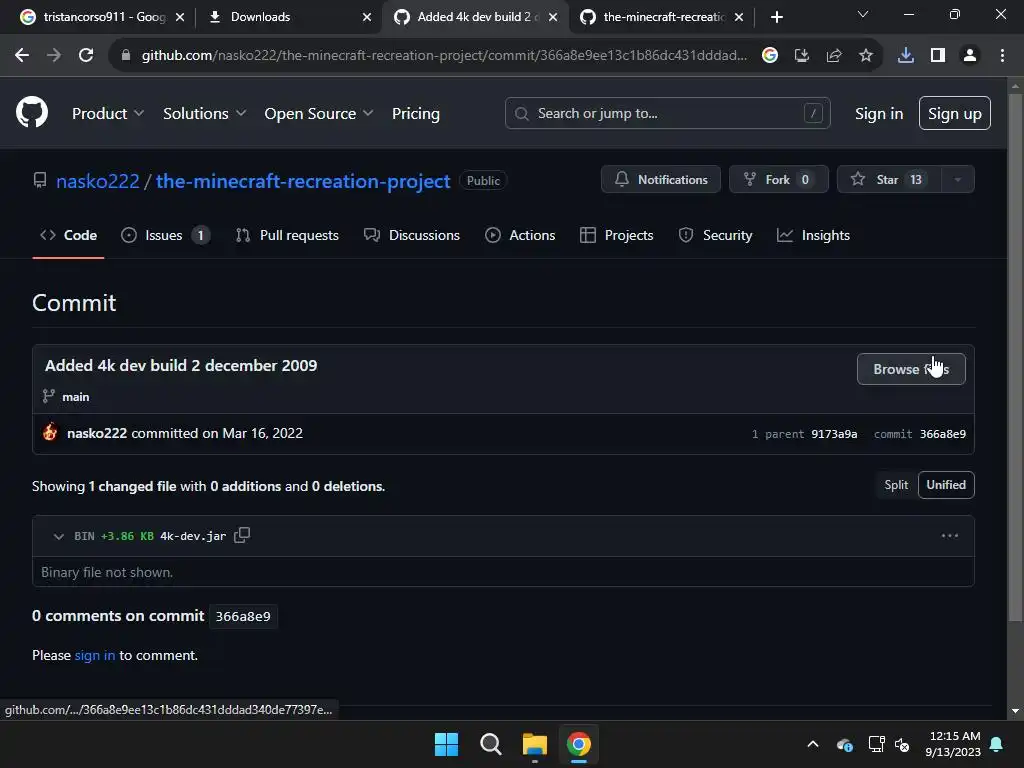The width and height of the screenshot is (1024, 768).
Task: Click the network display tray icon
Action: 876,744
